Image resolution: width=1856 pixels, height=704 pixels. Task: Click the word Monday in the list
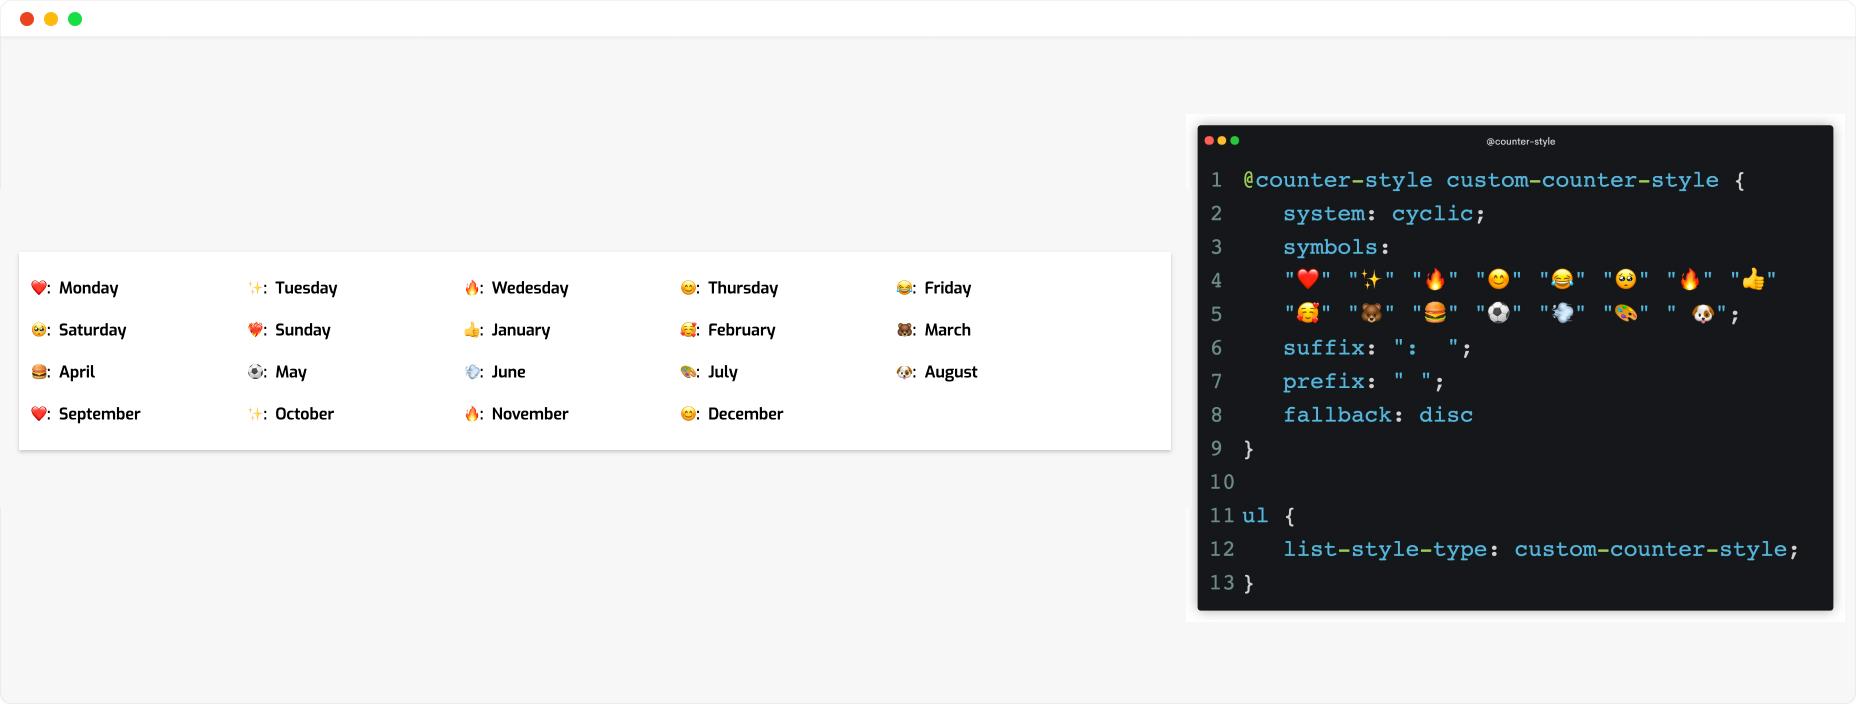click(x=88, y=288)
